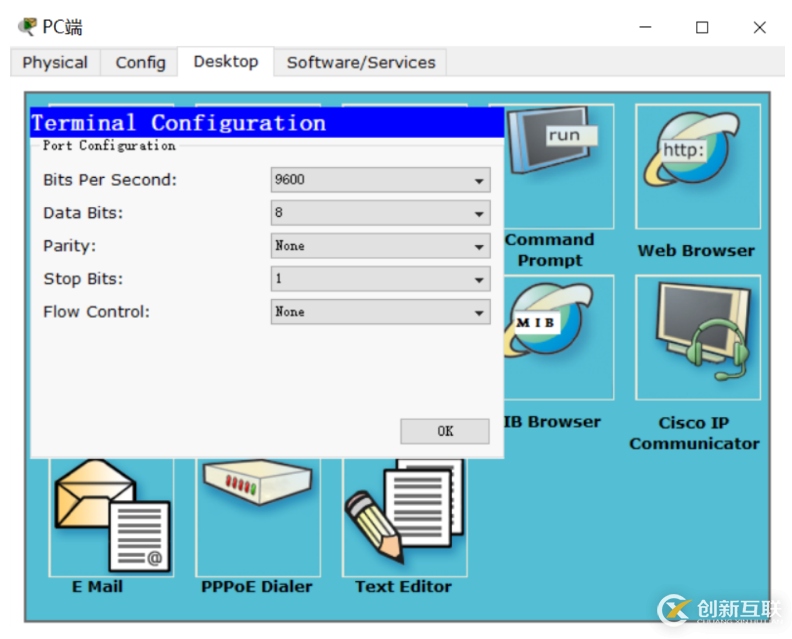792x639 pixels.
Task: Open the MIB Browser icon
Action: click(559, 337)
